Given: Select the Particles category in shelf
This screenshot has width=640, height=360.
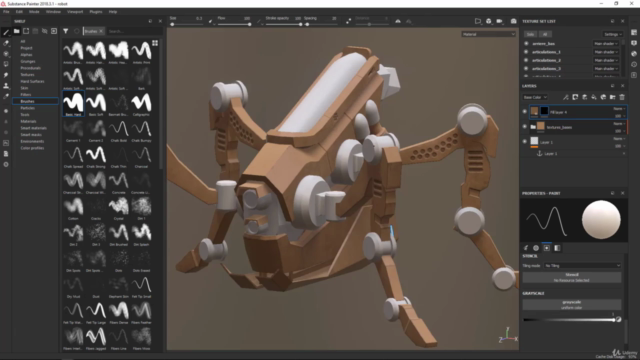Looking at the screenshot, I should click(x=28, y=108).
